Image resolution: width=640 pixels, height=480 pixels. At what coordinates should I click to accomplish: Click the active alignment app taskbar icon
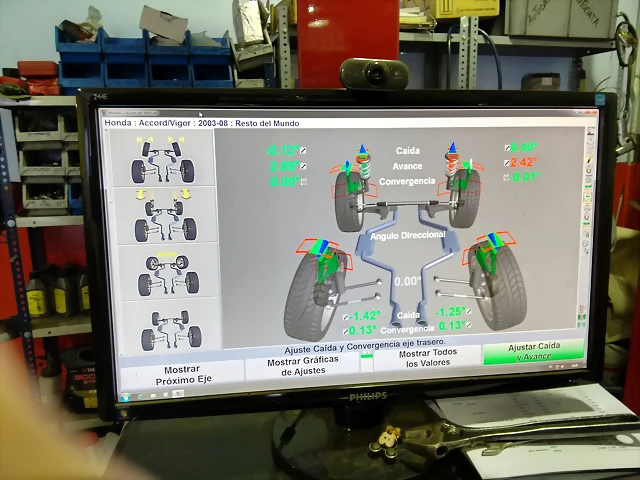coord(178,393)
